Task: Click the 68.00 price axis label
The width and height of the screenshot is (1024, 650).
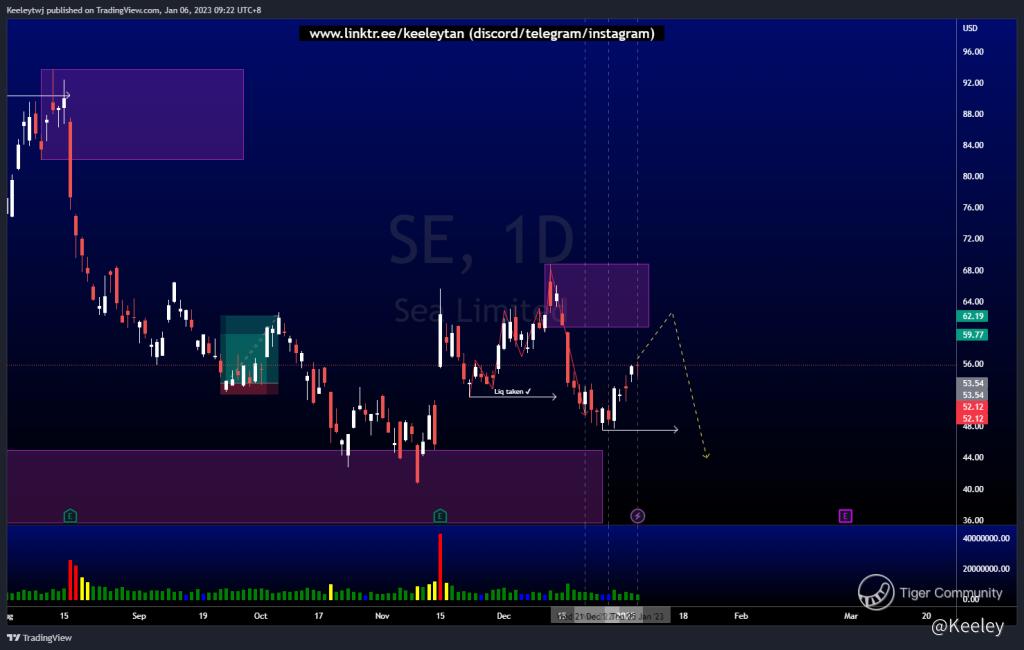Action: [x=972, y=270]
